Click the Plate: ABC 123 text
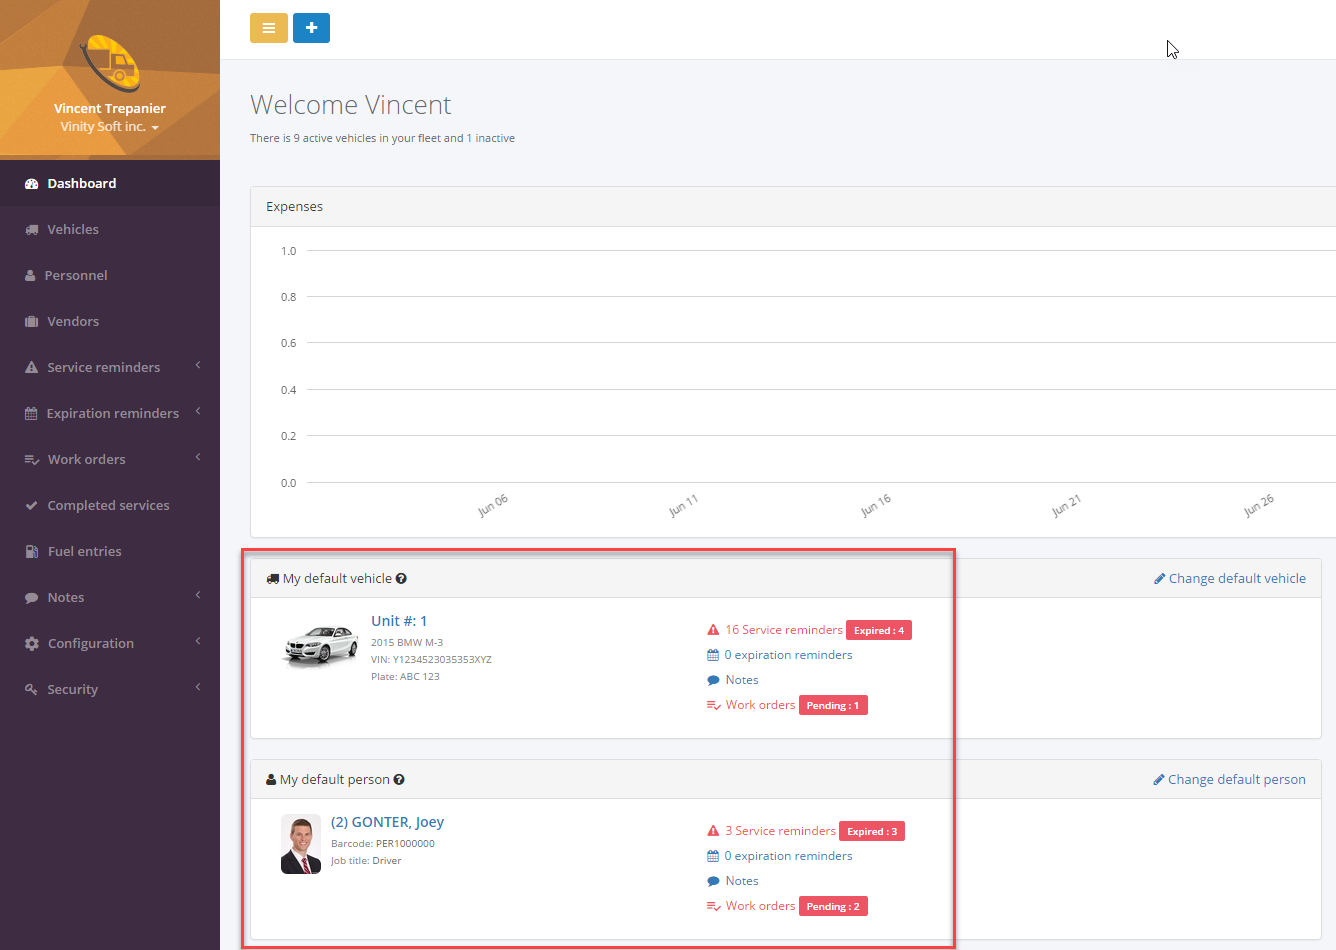The height and width of the screenshot is (950, 1336). [405, 677]
